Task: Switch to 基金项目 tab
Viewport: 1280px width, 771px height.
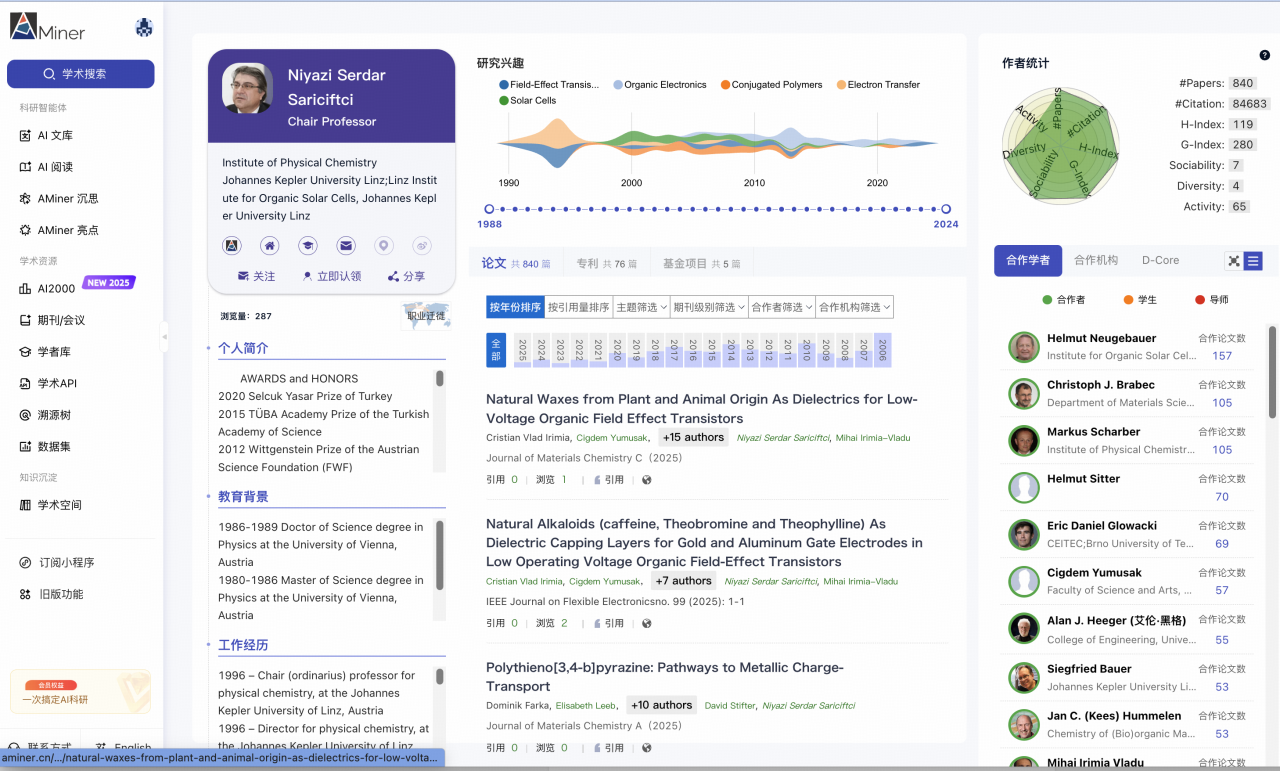Action: pos(702,264)
